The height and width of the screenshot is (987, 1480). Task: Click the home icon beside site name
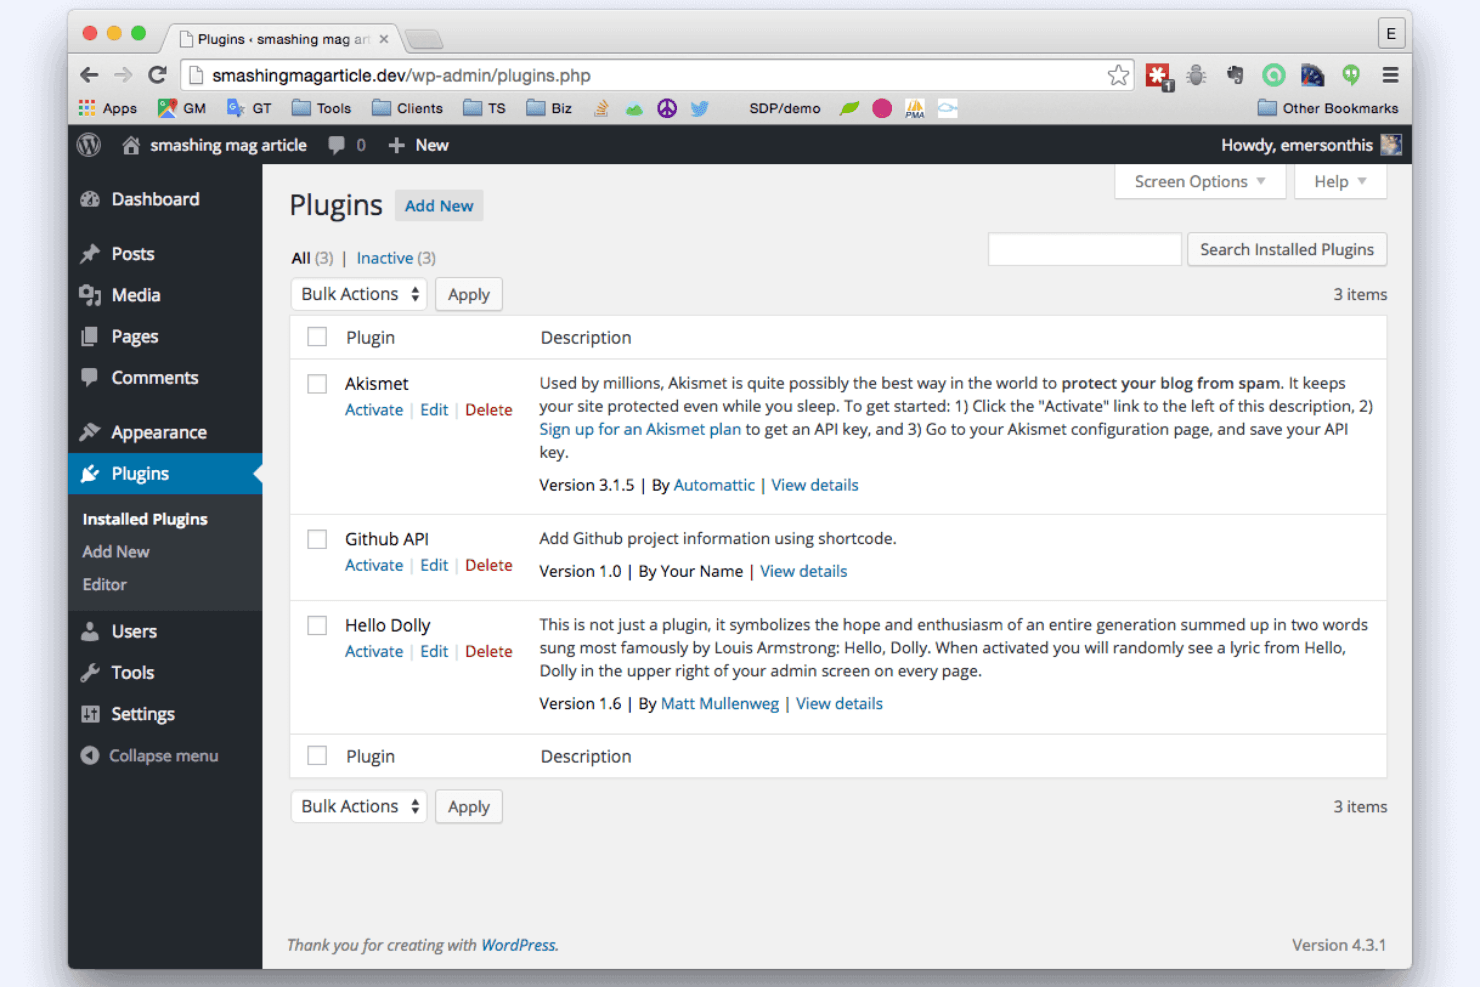click(130, 145)
